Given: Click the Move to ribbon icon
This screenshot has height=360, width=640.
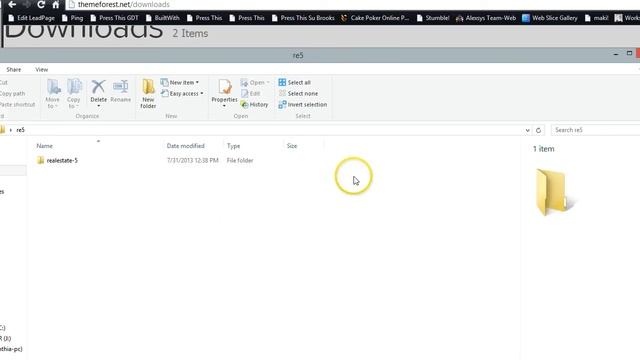Looking at the screenshot, I should [x=53, y=94].
